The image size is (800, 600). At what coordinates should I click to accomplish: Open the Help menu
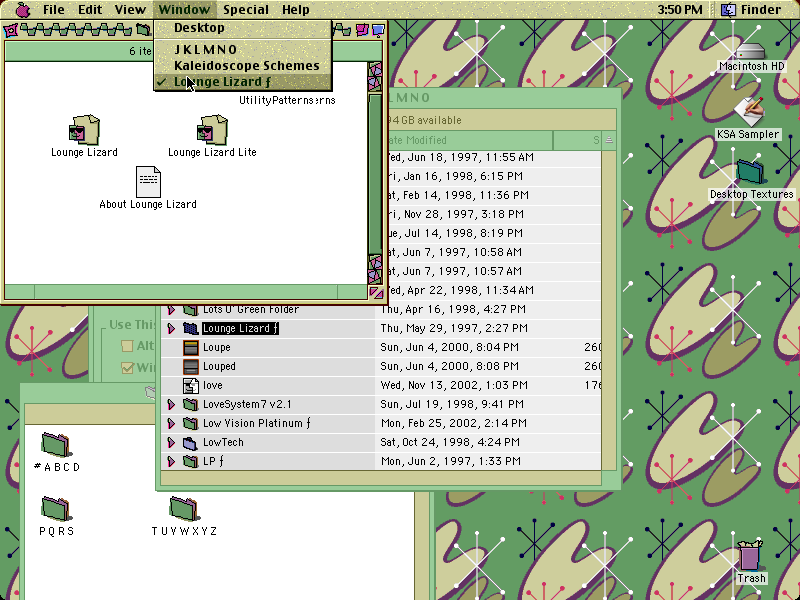point(295,9)
